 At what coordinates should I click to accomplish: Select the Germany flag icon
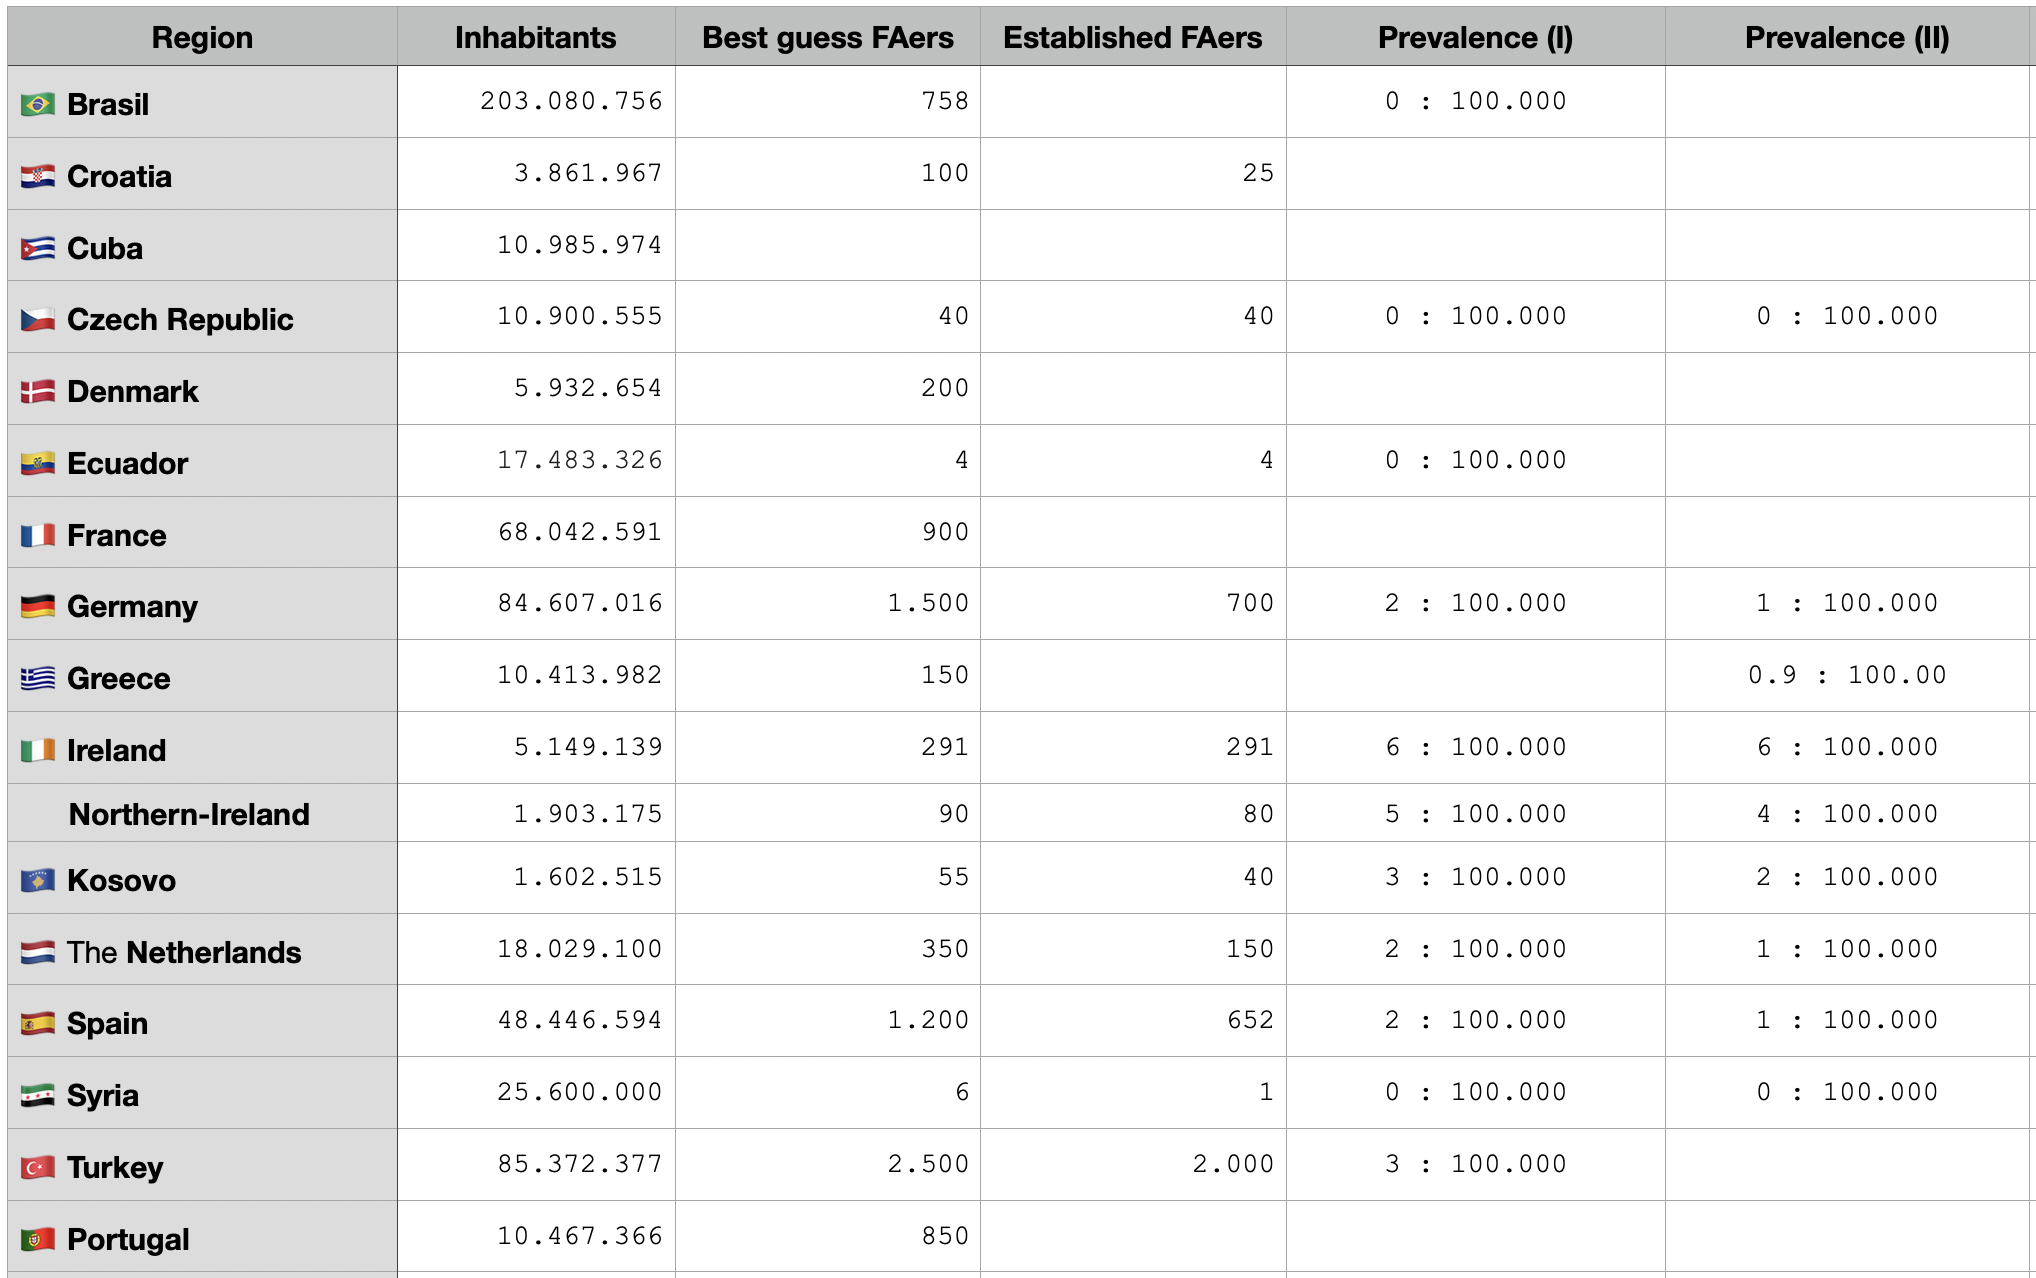(38, 606)
